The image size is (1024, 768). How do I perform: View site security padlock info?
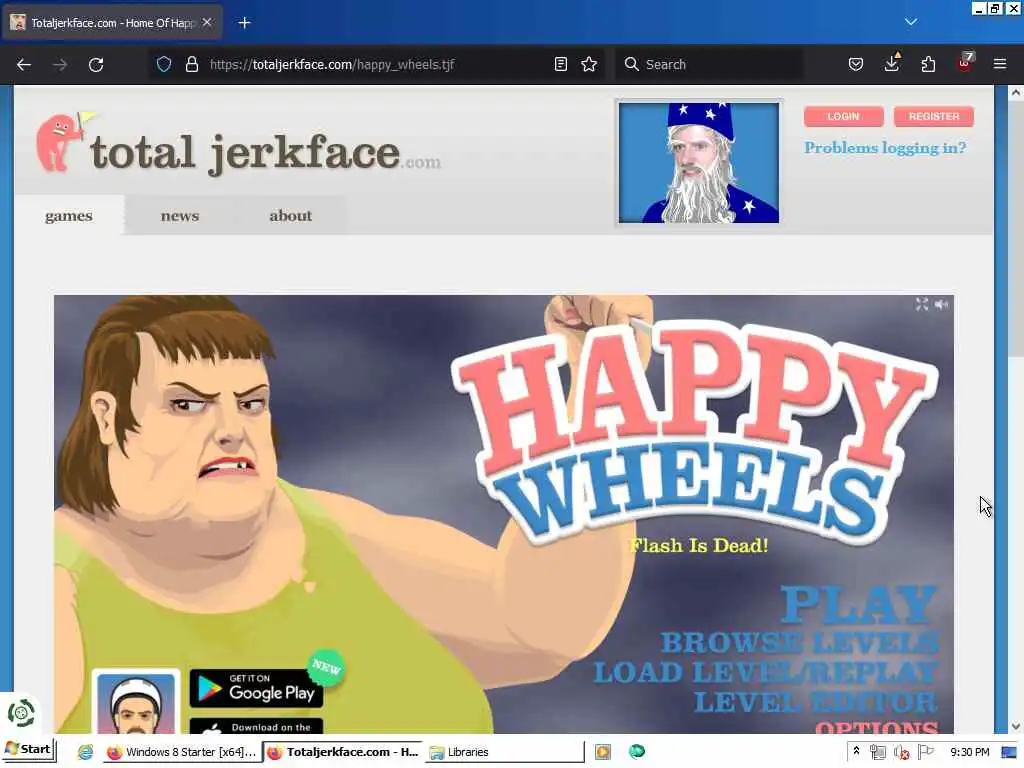pos(191,64)
